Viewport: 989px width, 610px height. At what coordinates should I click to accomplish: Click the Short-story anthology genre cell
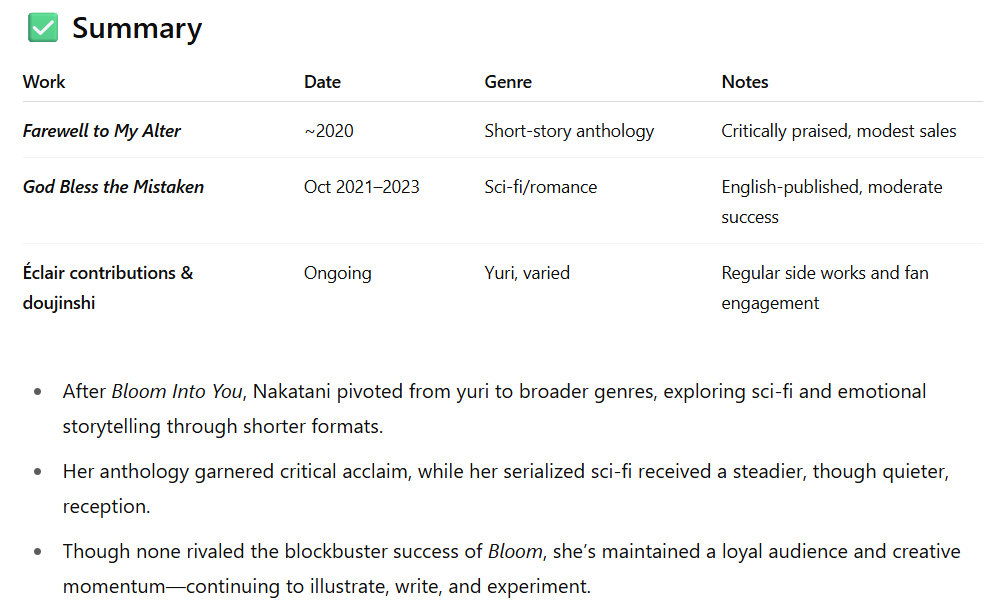[569, 131]
